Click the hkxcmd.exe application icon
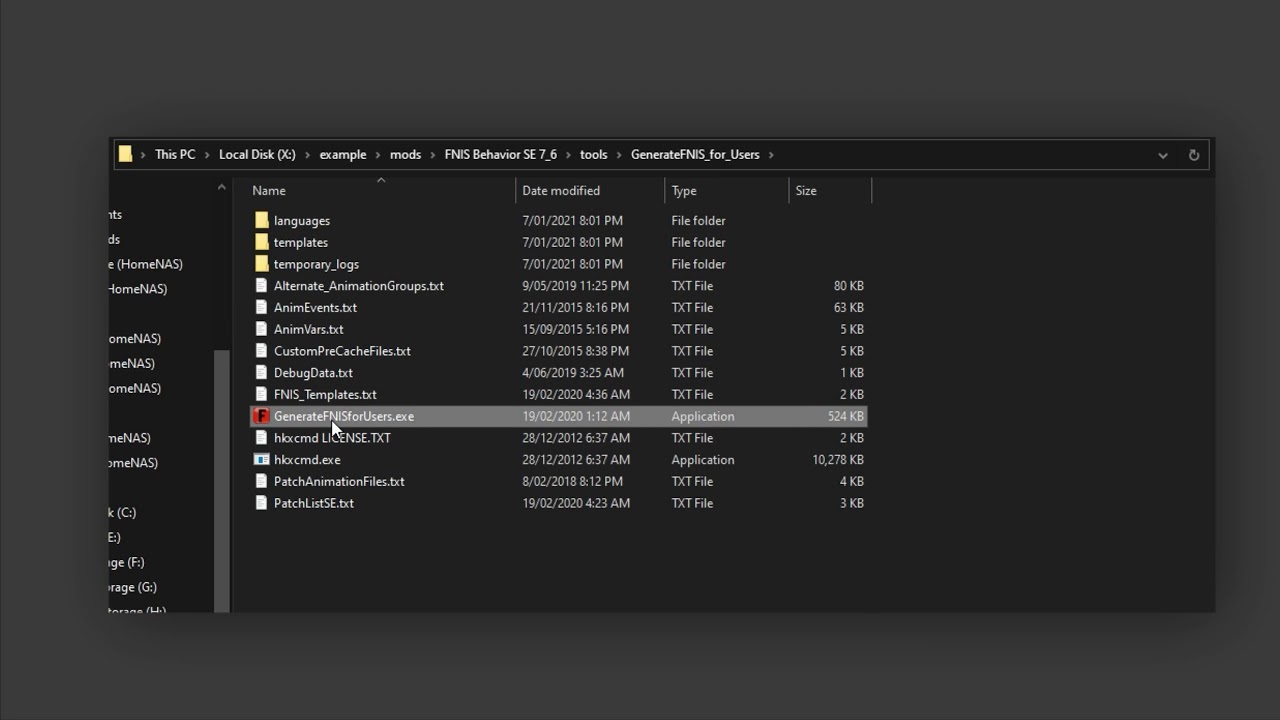 [x=262, y=460]
